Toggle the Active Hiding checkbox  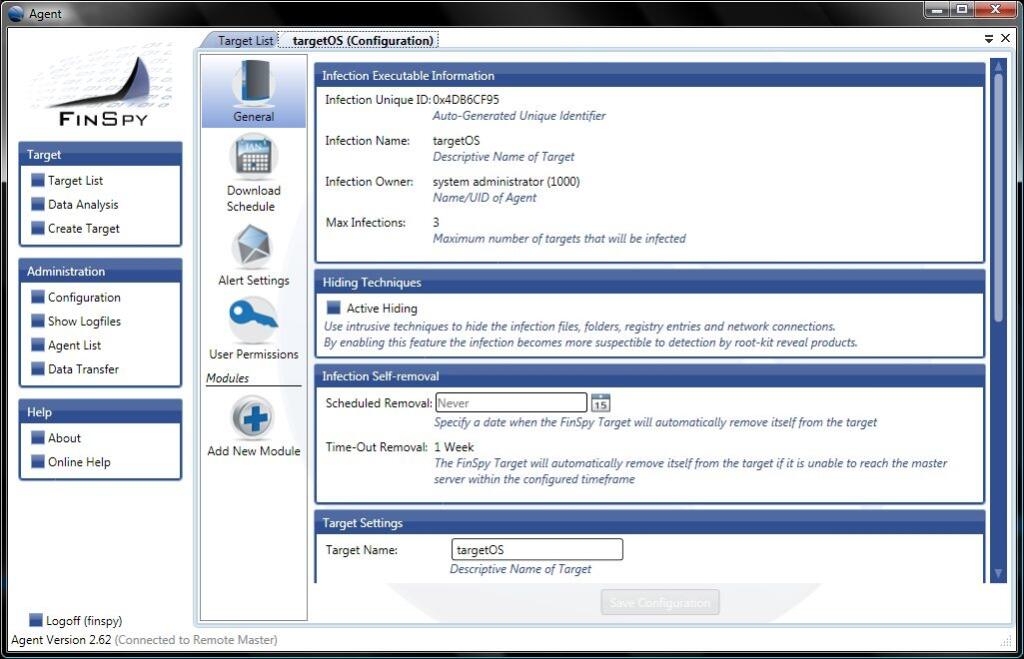[334, 308]
